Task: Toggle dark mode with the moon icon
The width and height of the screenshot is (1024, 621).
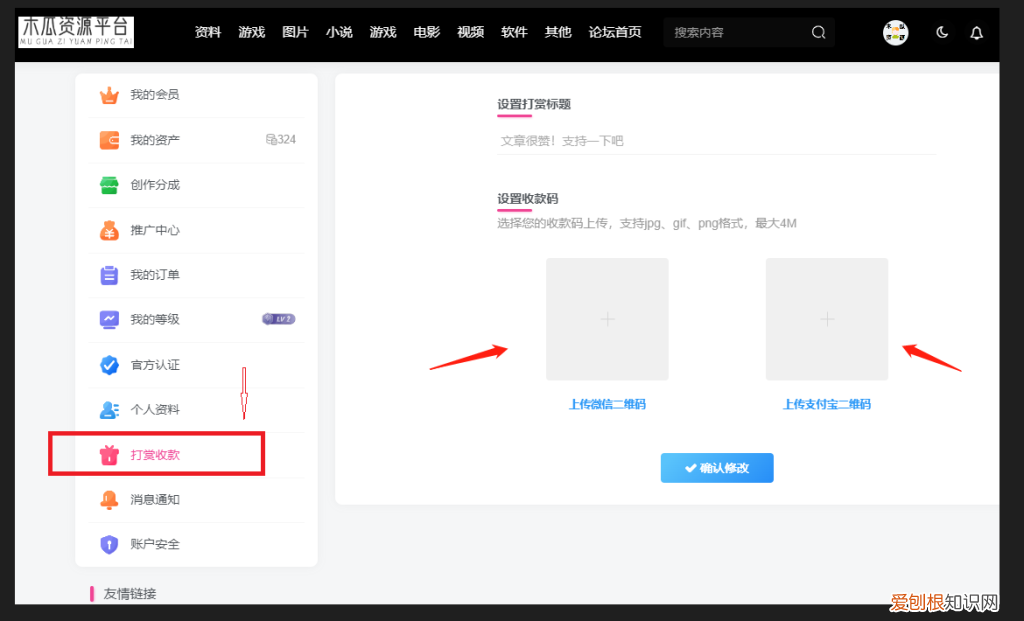Action: click(x=942, y=32)
